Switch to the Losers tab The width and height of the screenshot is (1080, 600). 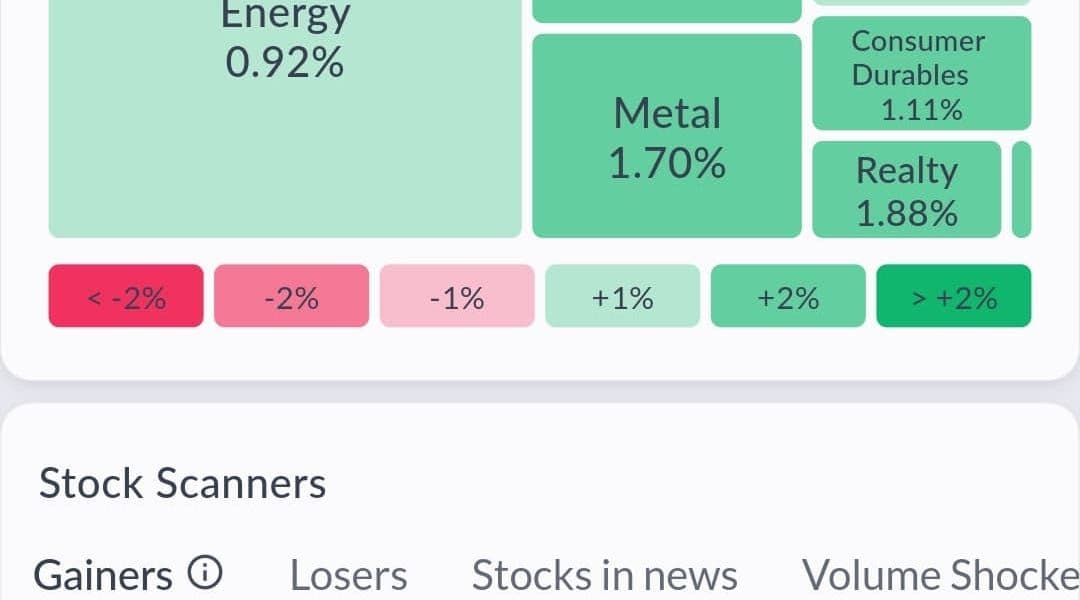pyautogui.click(x=348, y=576)
